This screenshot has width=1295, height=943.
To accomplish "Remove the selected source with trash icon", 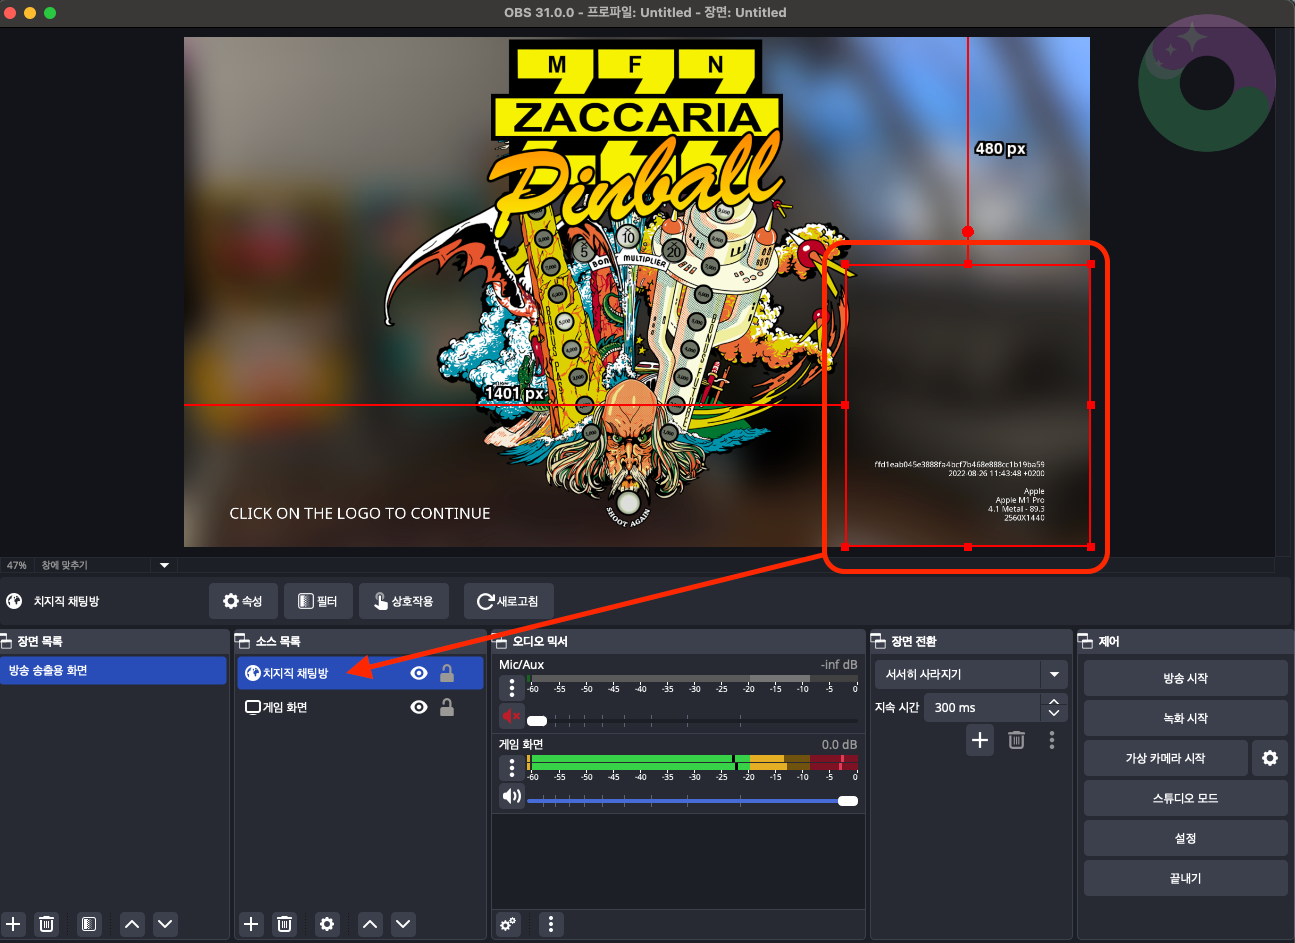I will point(284,924).
